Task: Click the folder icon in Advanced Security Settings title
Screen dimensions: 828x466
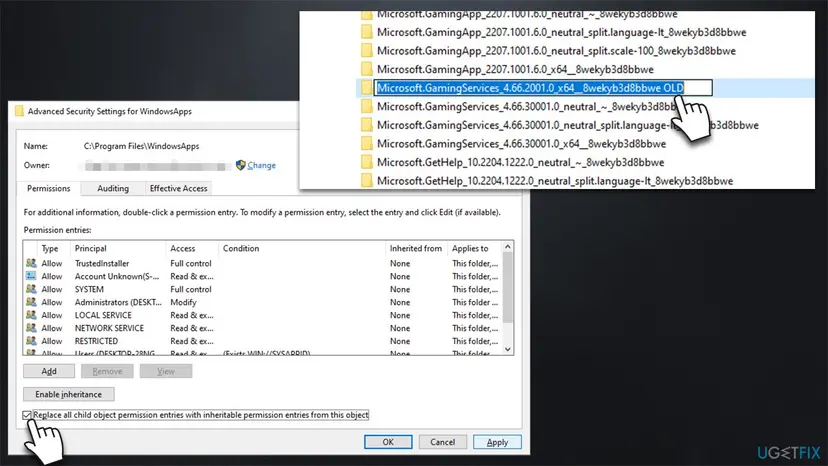Action: click(19, 111)
